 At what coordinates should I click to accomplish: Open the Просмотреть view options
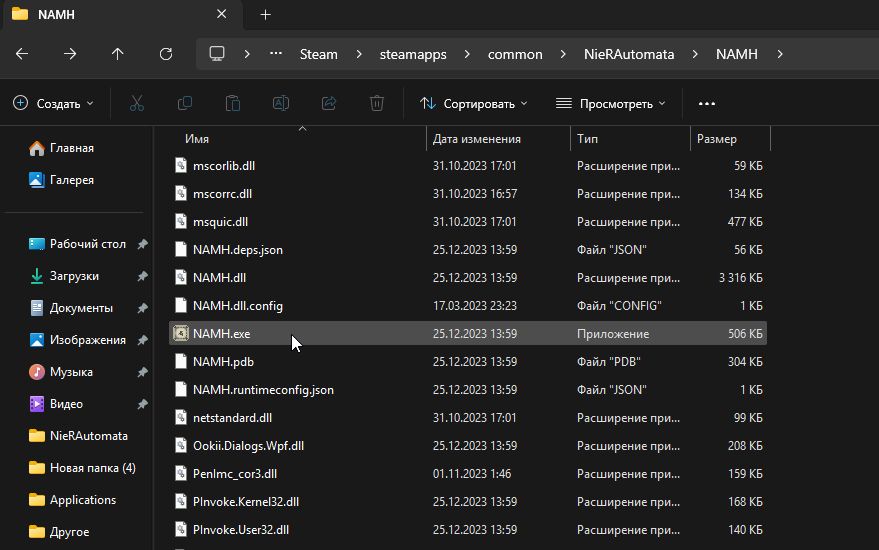(610, 104)
